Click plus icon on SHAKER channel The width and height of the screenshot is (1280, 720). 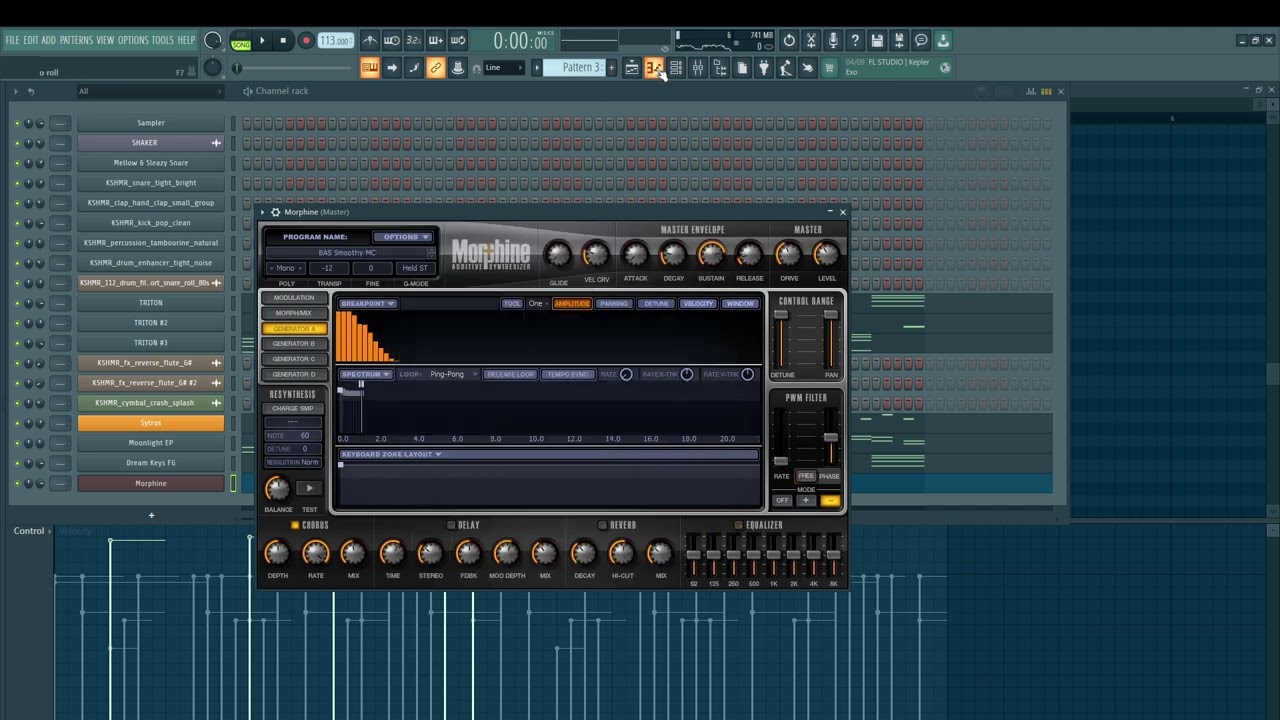[x=216, y=143]
